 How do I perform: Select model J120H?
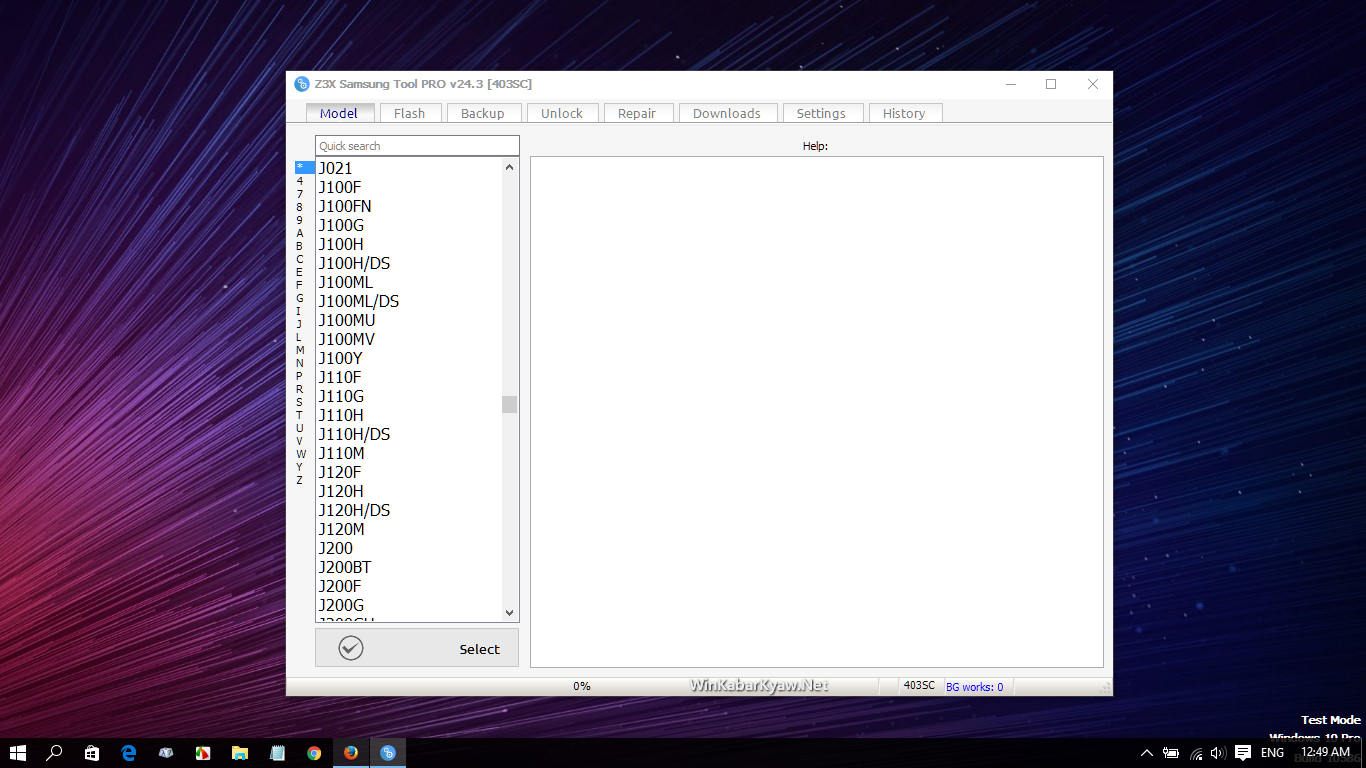click(x=341, y=491)
